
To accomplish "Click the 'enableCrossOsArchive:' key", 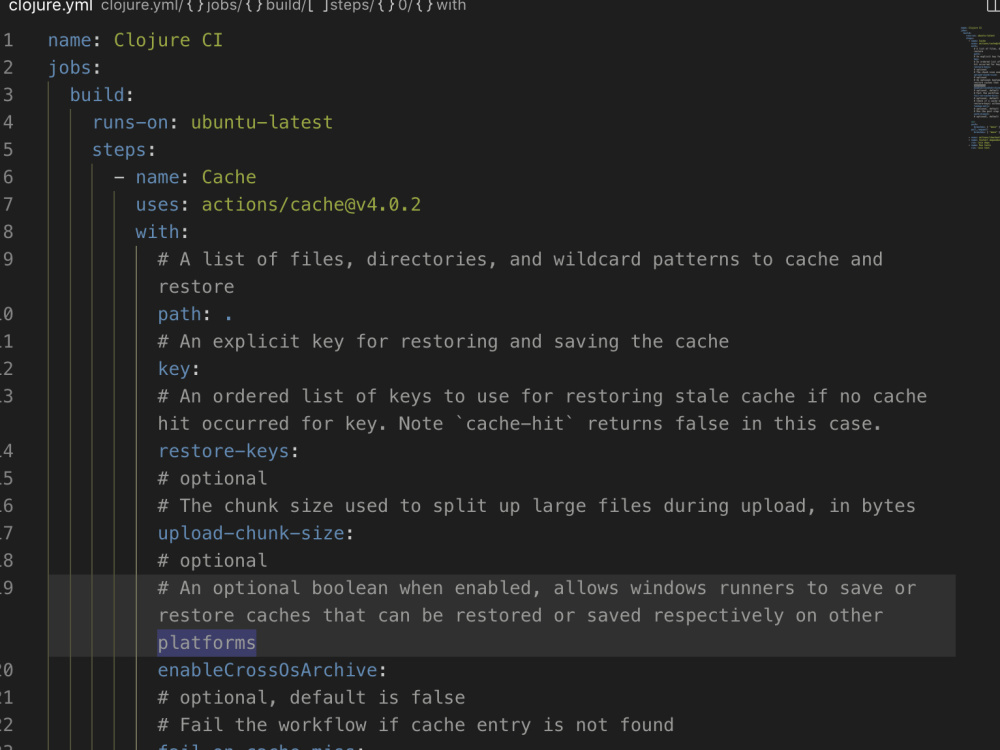I will point(272,670).
